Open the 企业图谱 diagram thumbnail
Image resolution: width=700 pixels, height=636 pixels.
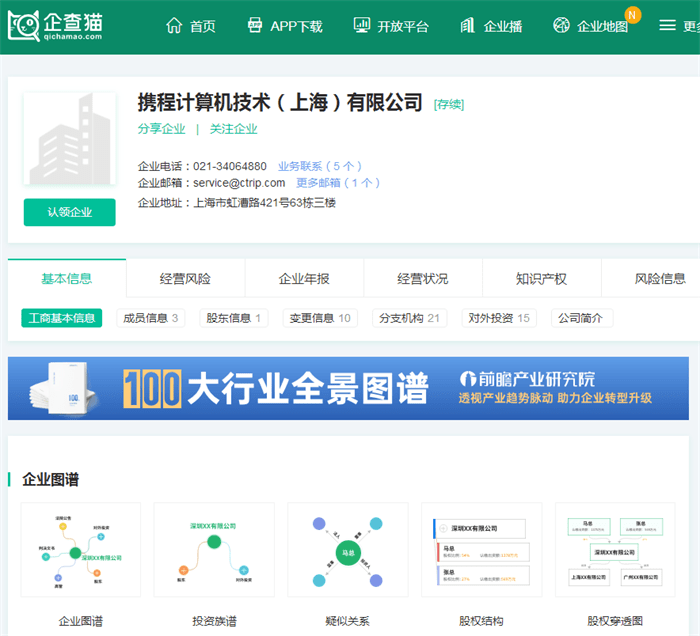pyautogui.click(x=81, y=549)
